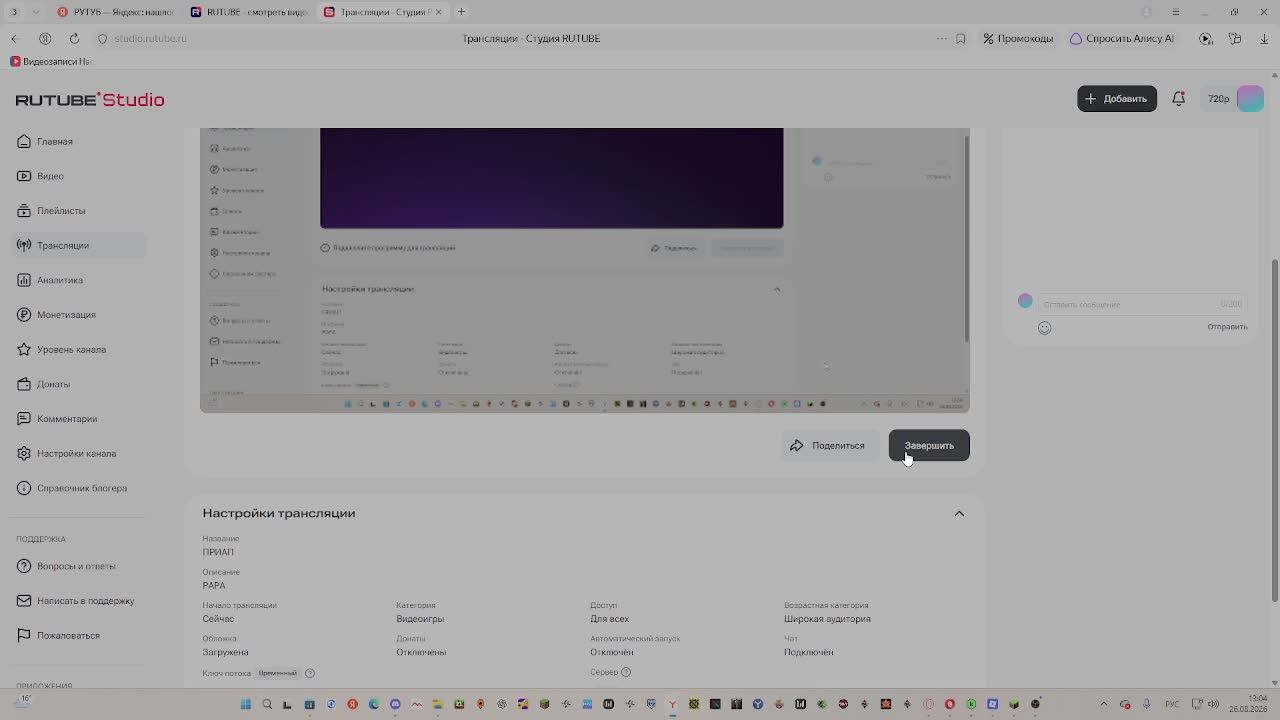
Task: Click the Написать в поддержку envelope icon
Action: [25, 601]
